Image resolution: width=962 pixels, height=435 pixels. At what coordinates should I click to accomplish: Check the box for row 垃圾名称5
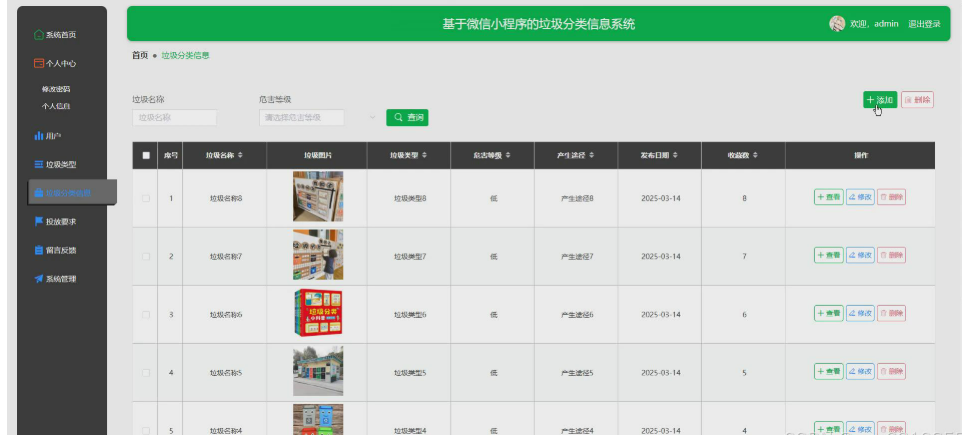tap(146, 372)
